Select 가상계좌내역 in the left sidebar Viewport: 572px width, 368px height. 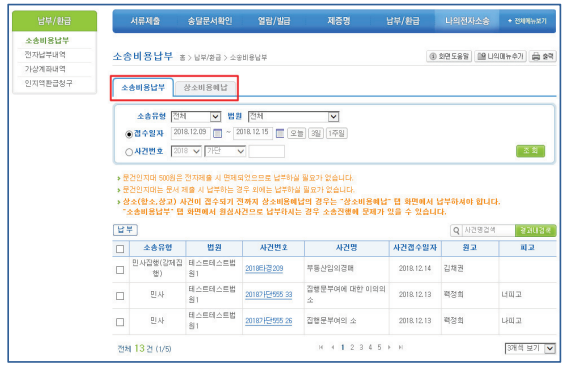(x=45, y=69)
